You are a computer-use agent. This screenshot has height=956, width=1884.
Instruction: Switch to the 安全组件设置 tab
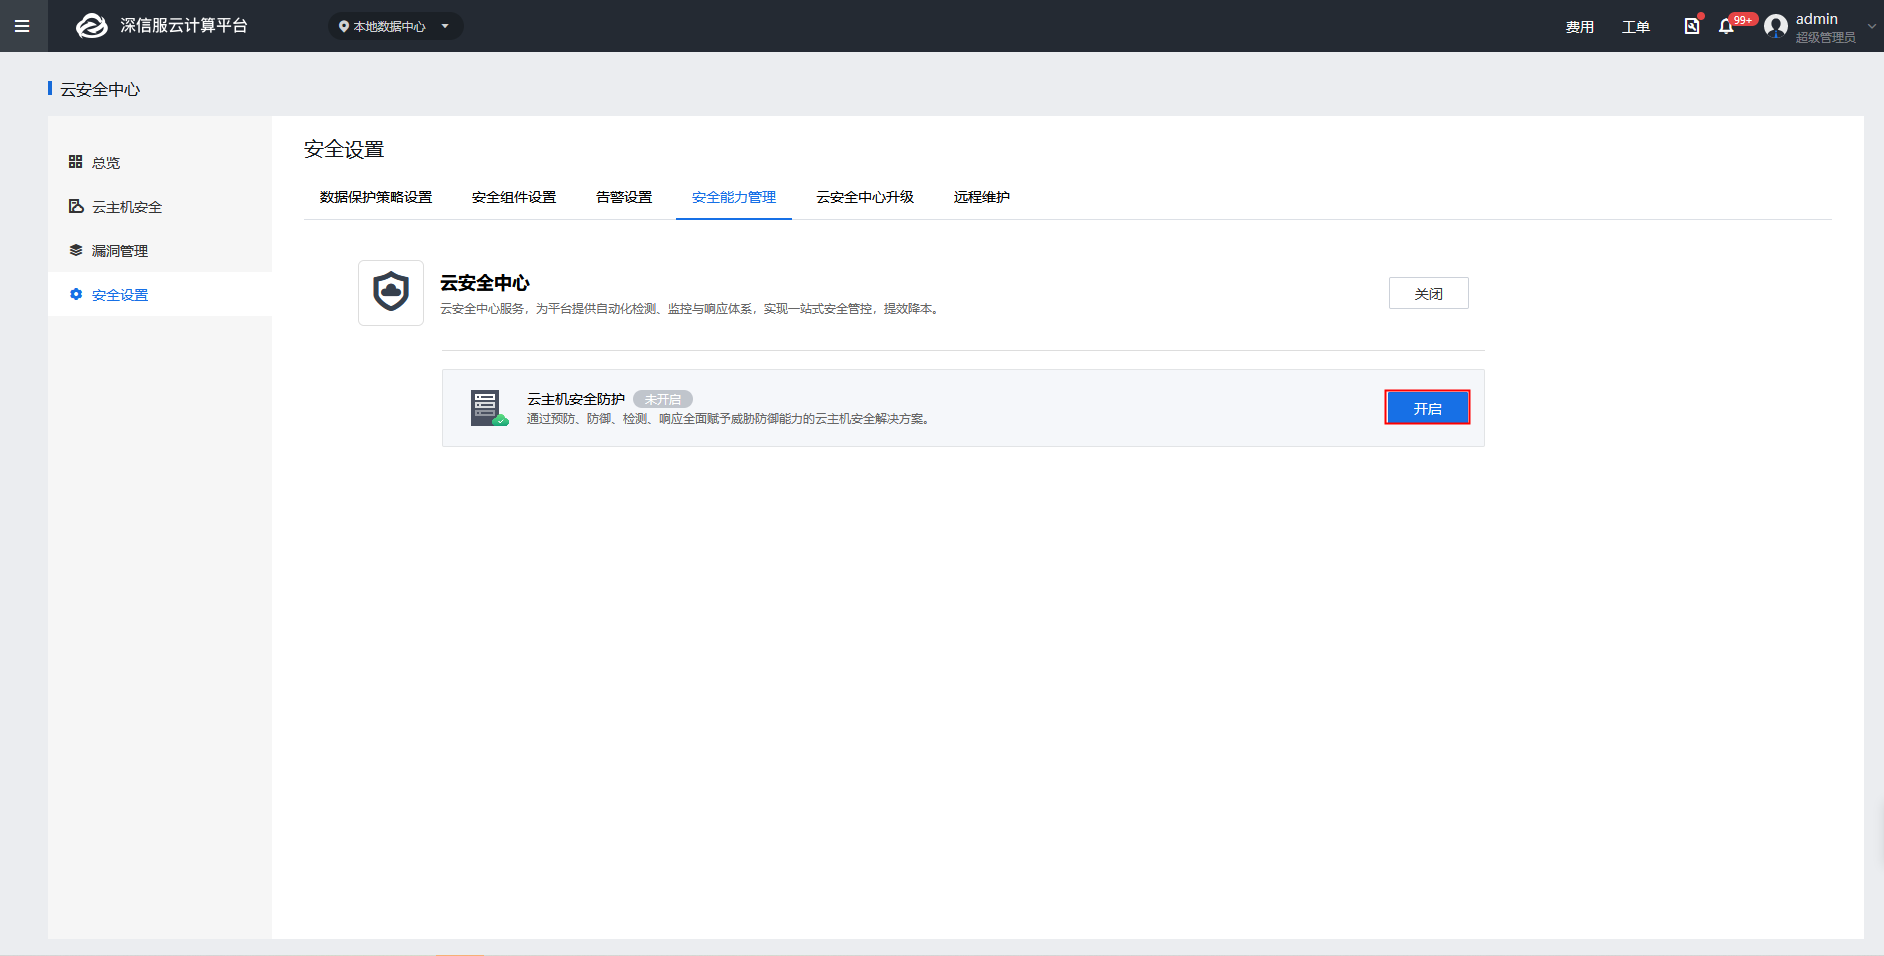(x=514, y=197)
